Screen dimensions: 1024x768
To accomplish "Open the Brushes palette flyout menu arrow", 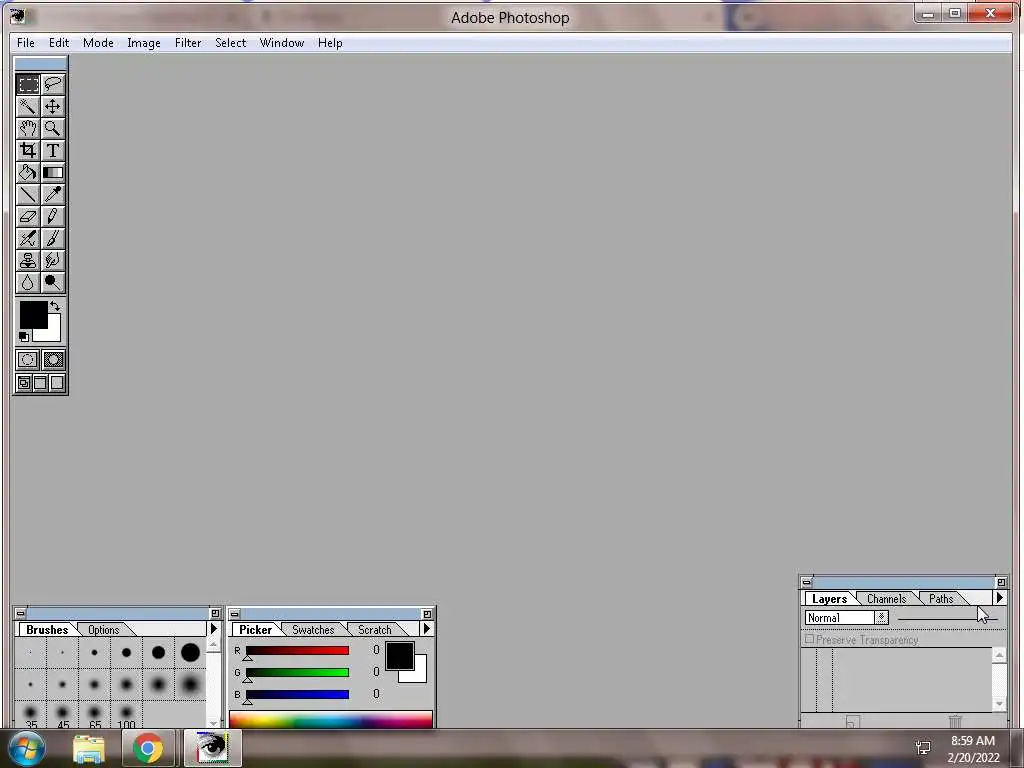I will click(x=214, y=629).
